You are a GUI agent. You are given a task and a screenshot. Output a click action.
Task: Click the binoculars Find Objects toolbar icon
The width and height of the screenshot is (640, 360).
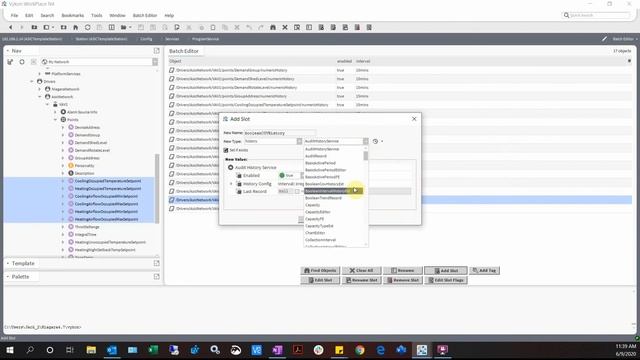[273, 27]
